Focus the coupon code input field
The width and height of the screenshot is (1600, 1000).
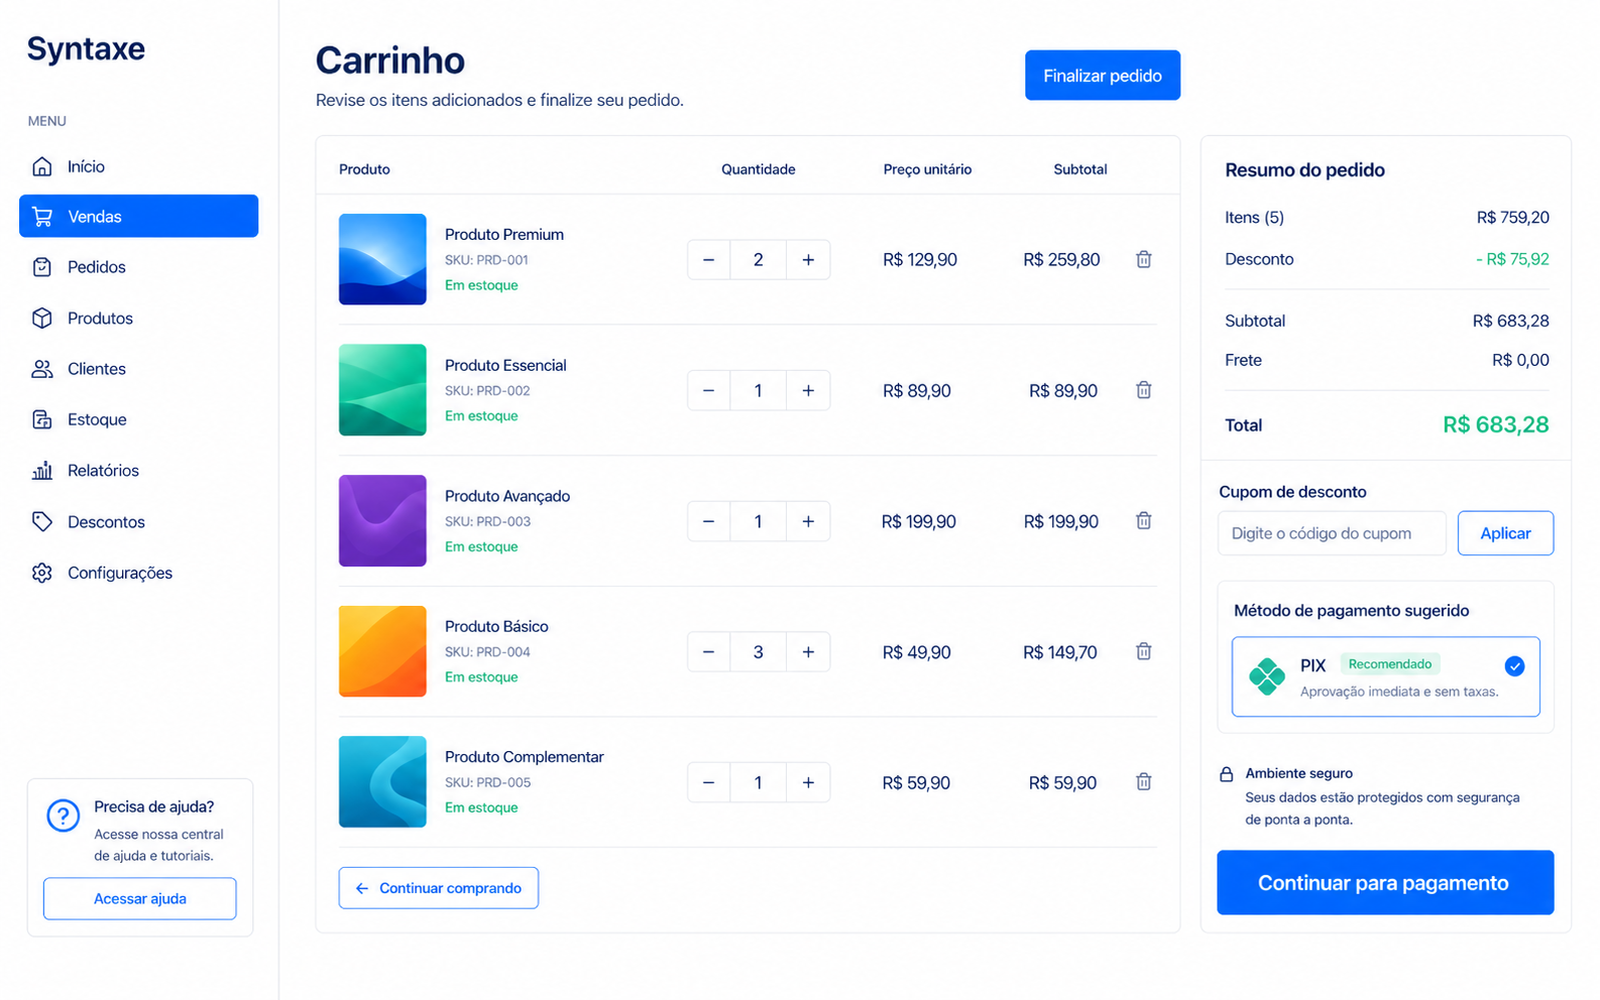click(x=1332, y=533)
